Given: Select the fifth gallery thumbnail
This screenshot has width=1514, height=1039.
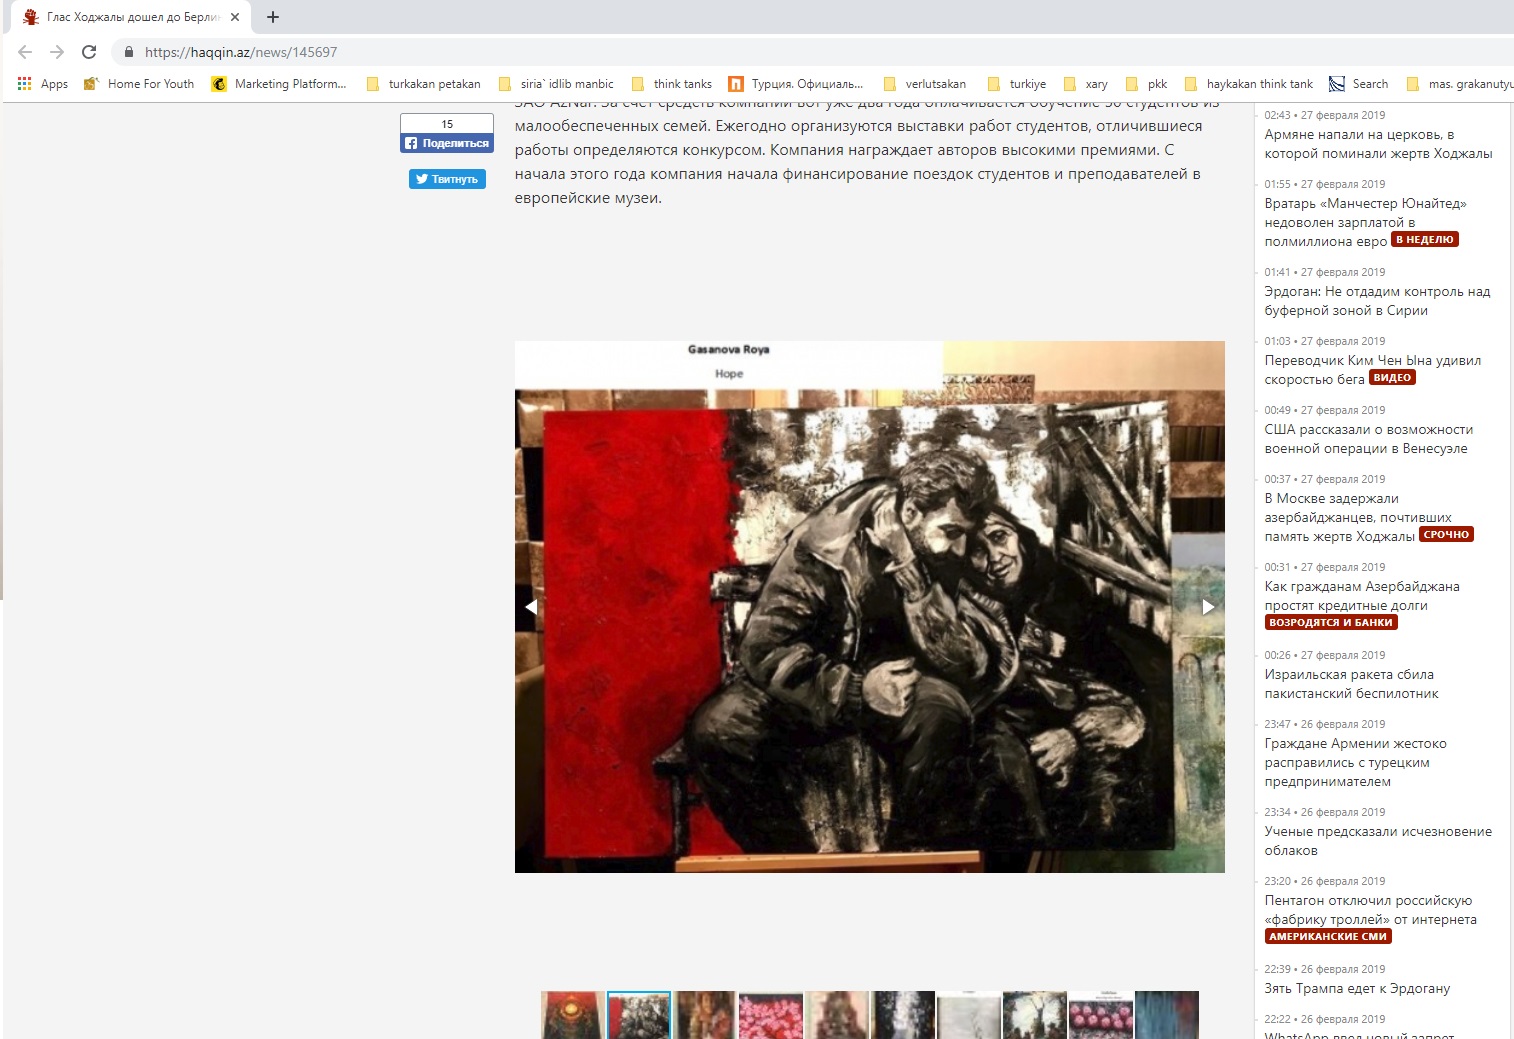Looking at the screenshot, I should click(x=837, y=1015).
